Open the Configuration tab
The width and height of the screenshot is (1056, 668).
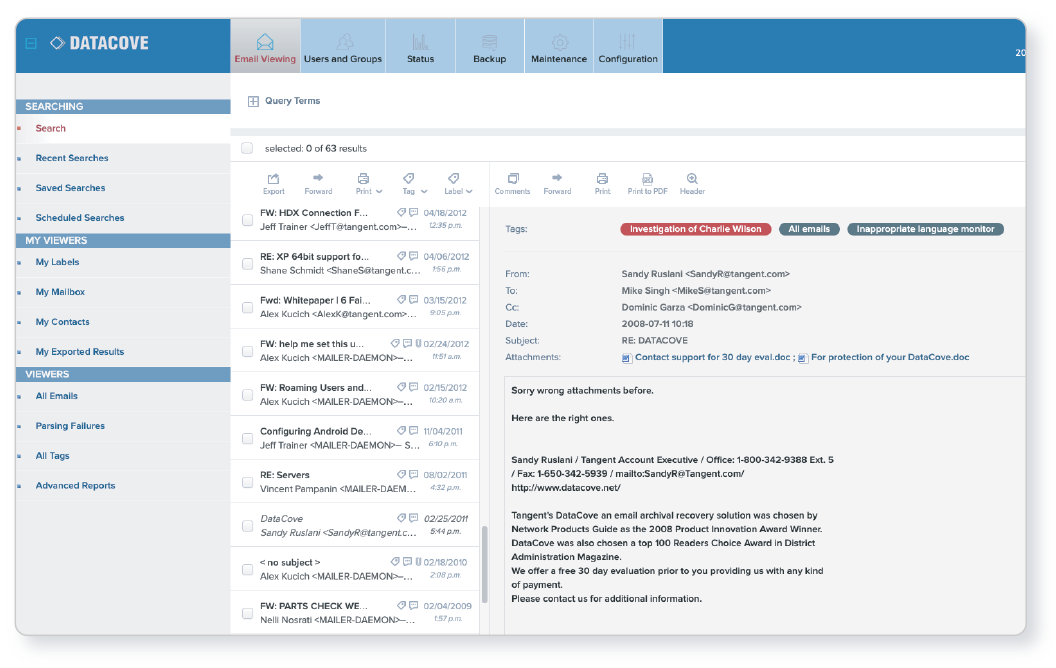coord(628,46)
